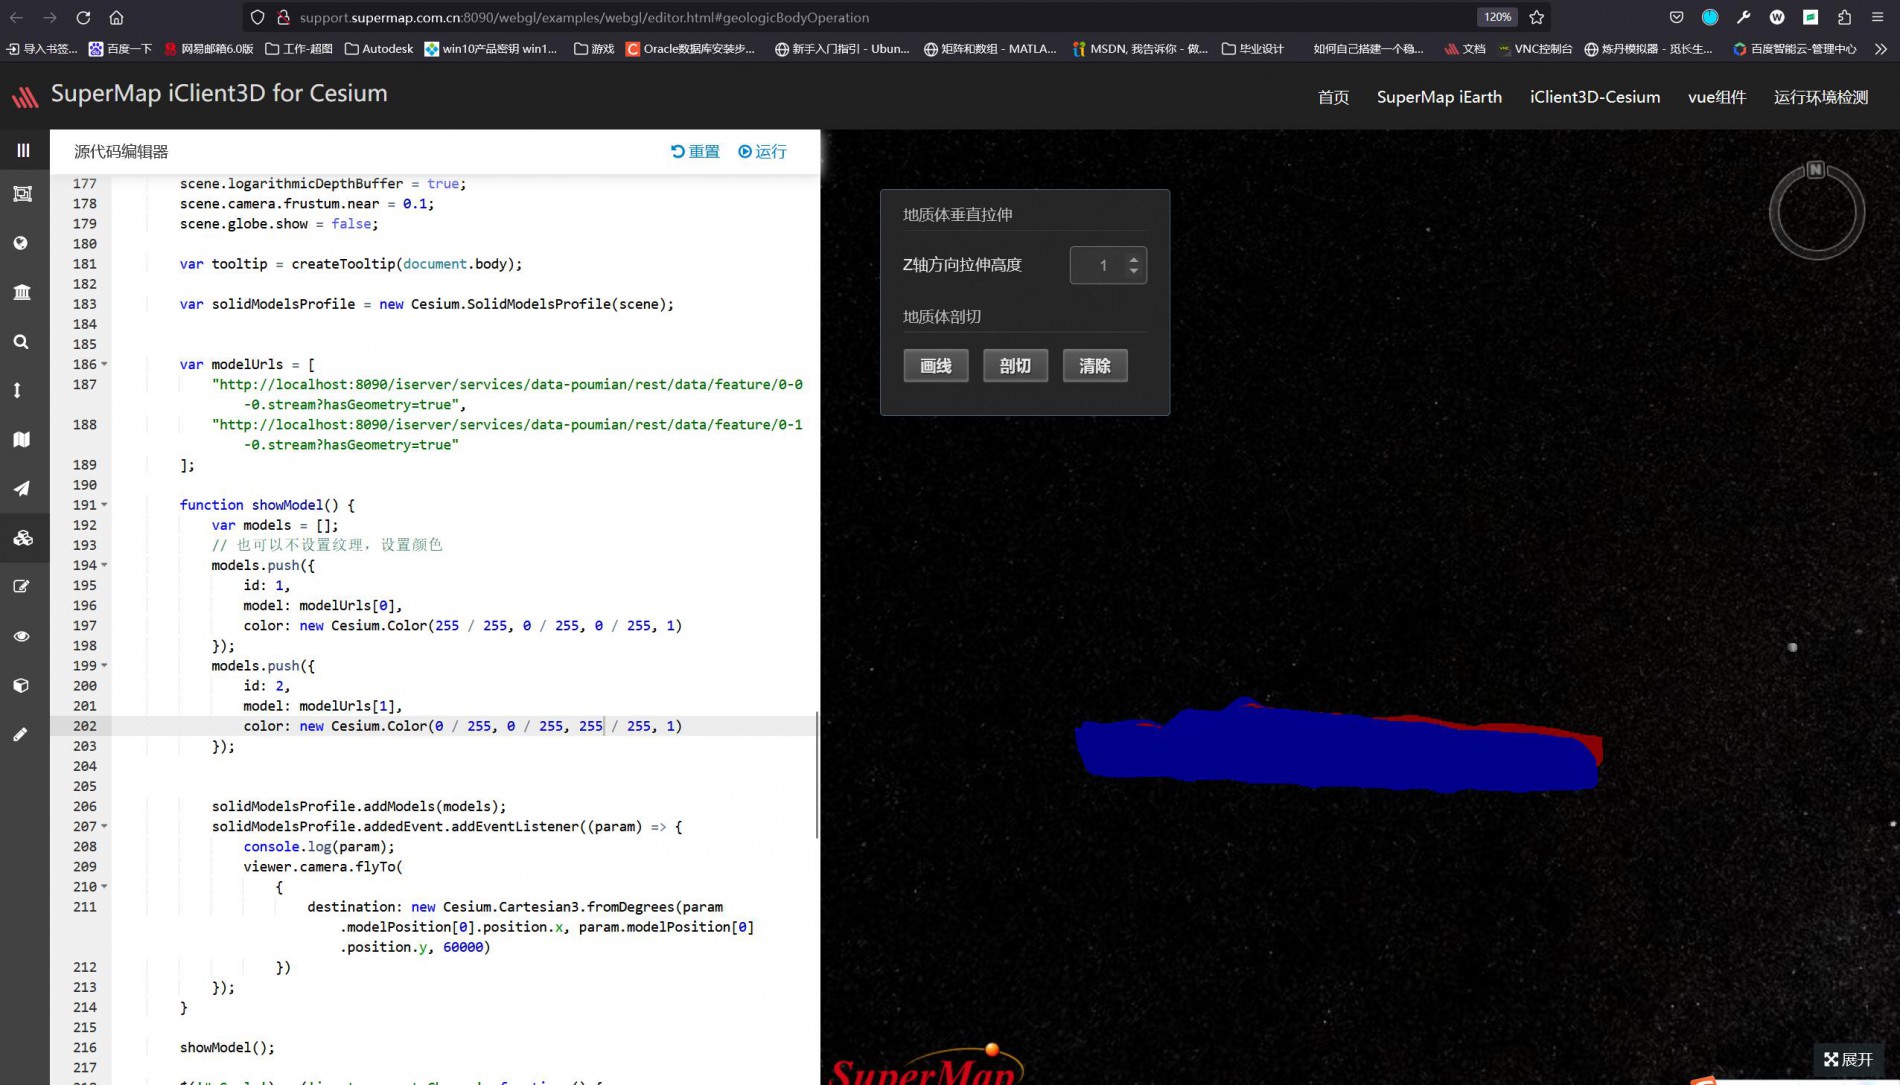Open the 工作-超图 bookmark folder
Image resolution: width=1900 pixels, height=1085 pixels.
coord(298,48)
